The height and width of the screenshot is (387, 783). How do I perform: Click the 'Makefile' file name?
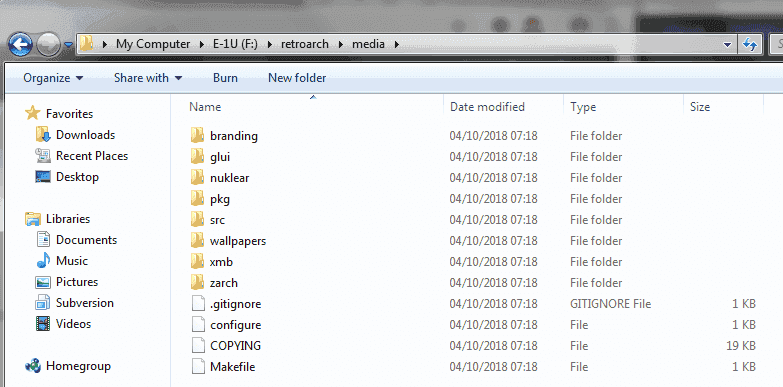(x=233, y=367)
